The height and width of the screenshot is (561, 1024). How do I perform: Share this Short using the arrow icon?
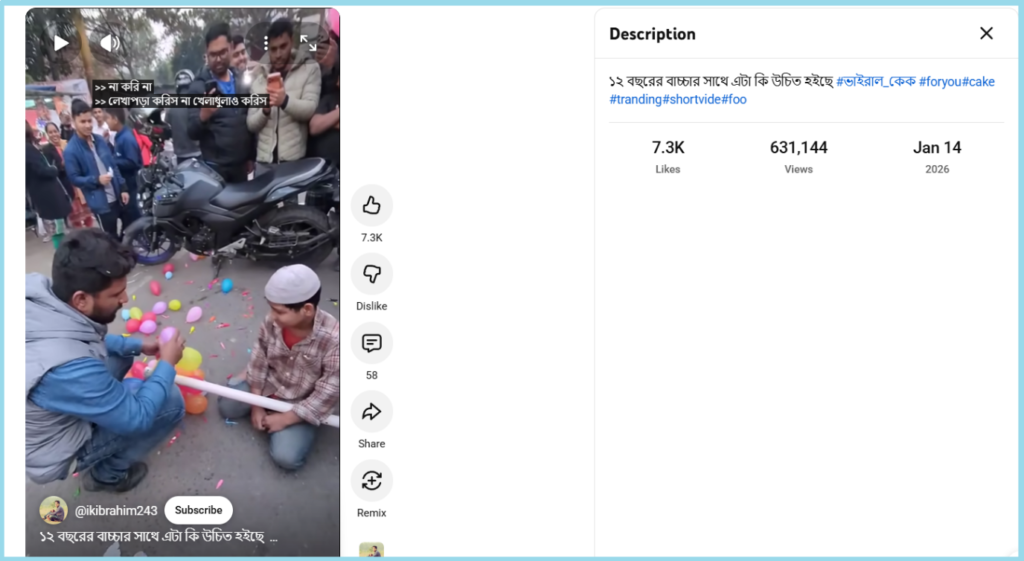coord(371,412)
